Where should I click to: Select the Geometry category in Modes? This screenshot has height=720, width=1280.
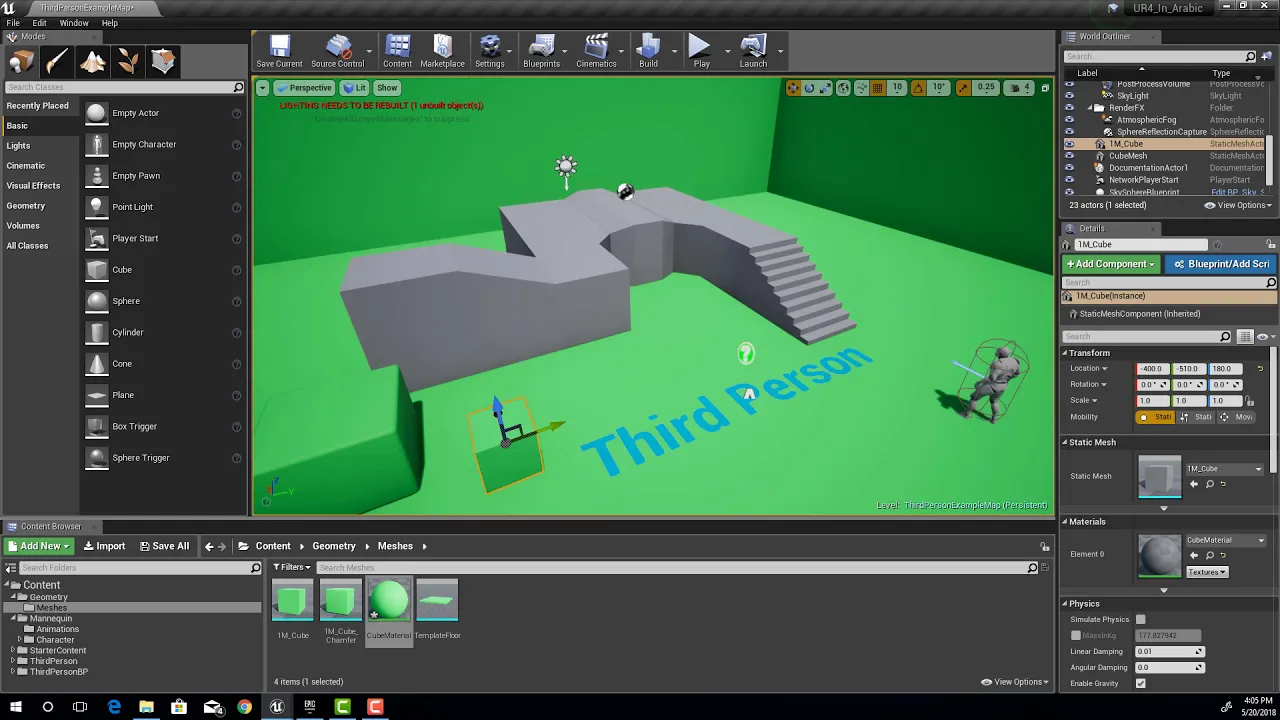click(25, 206)
